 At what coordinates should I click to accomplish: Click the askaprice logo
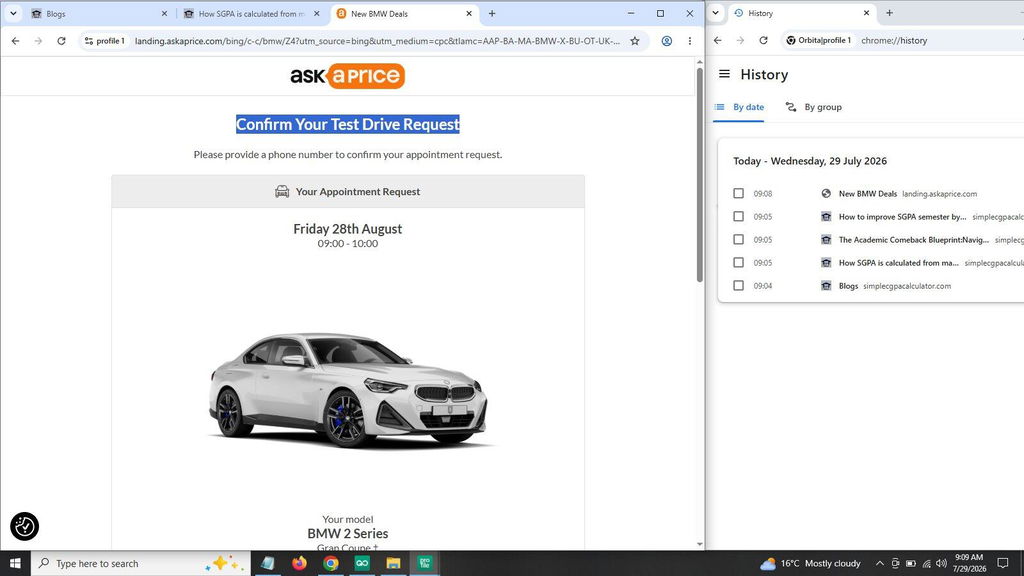(x=347, y=76)
